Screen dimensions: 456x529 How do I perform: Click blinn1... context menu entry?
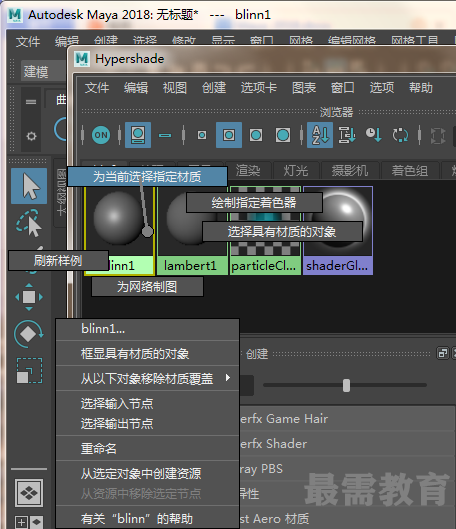coord(148,329)
